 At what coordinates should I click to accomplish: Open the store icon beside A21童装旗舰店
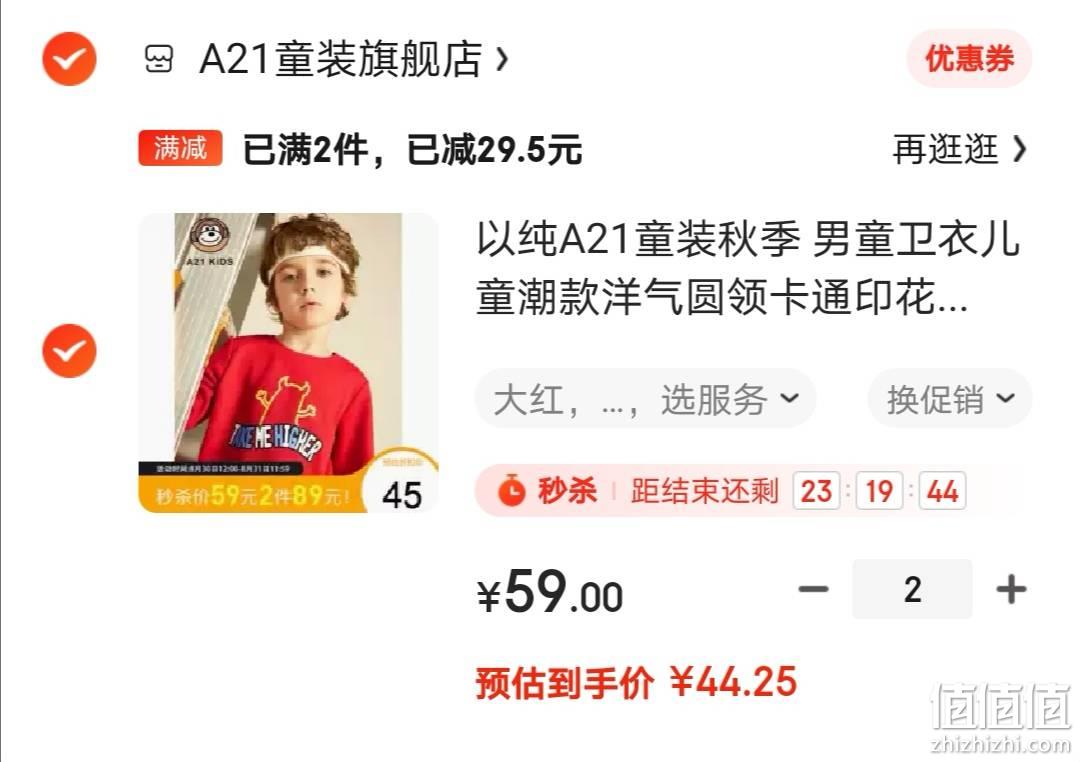coord(158,59)
